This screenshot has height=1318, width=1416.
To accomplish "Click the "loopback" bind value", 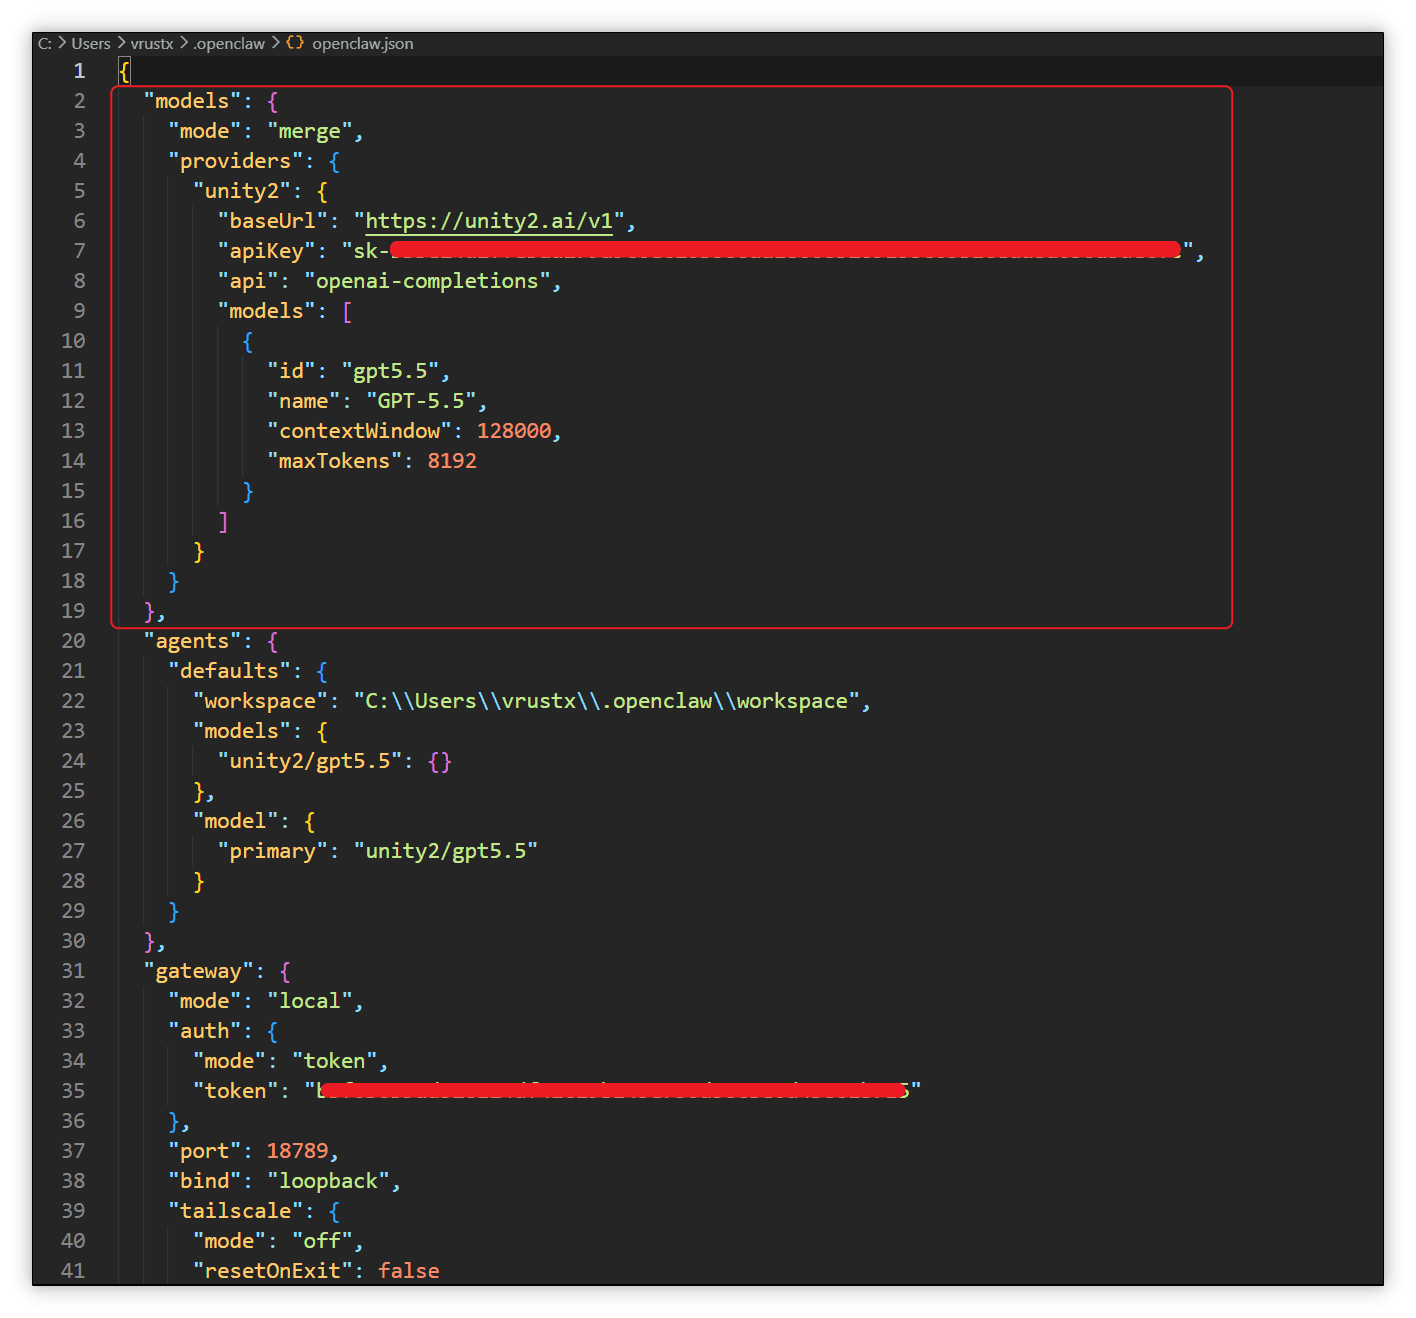I will click(328, 1181).
